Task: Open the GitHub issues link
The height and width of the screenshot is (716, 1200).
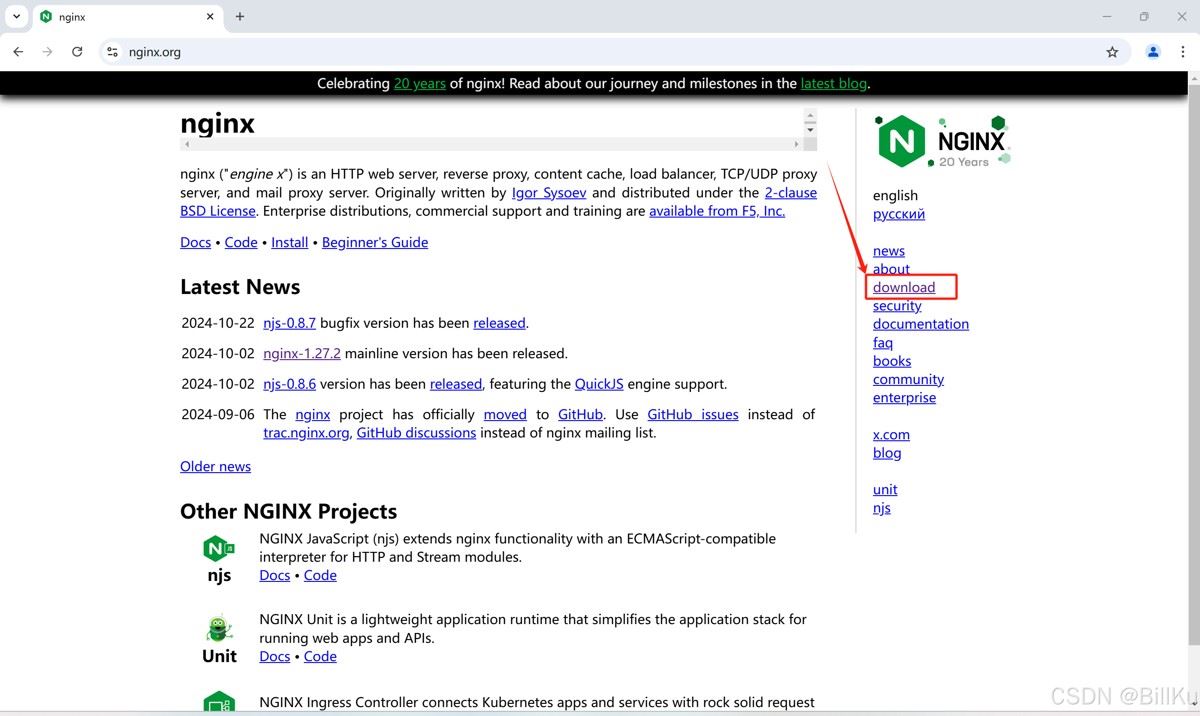Action: [693, 414]
